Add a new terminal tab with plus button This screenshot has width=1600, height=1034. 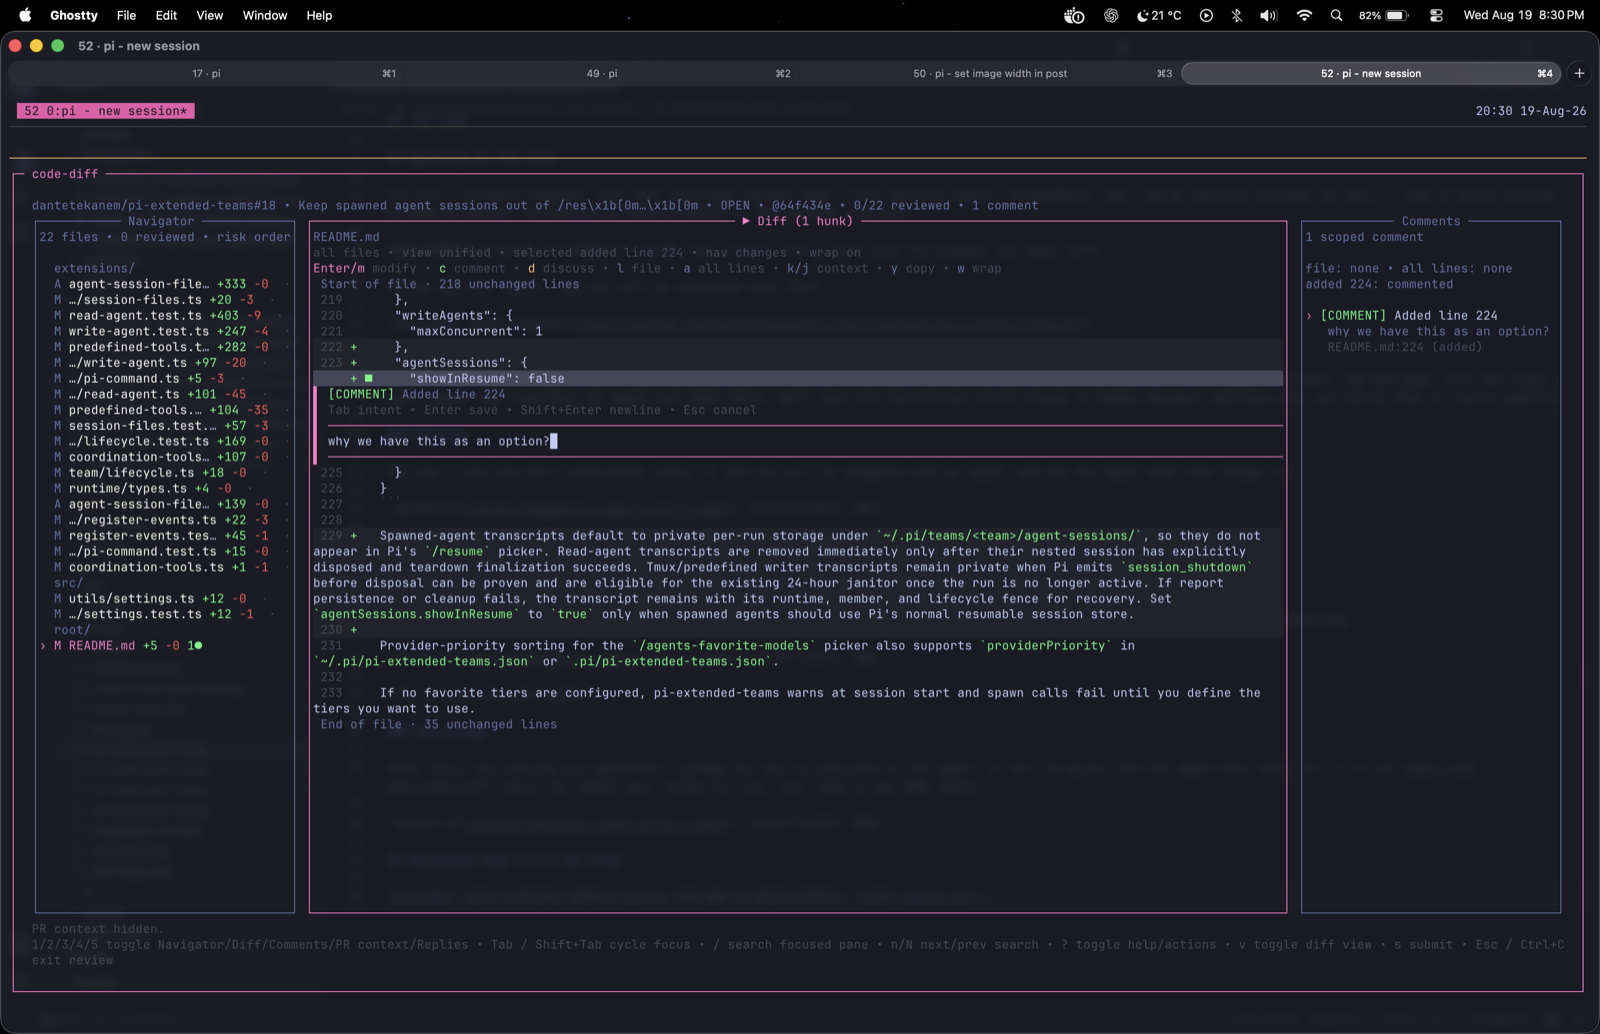(1579, 73)
